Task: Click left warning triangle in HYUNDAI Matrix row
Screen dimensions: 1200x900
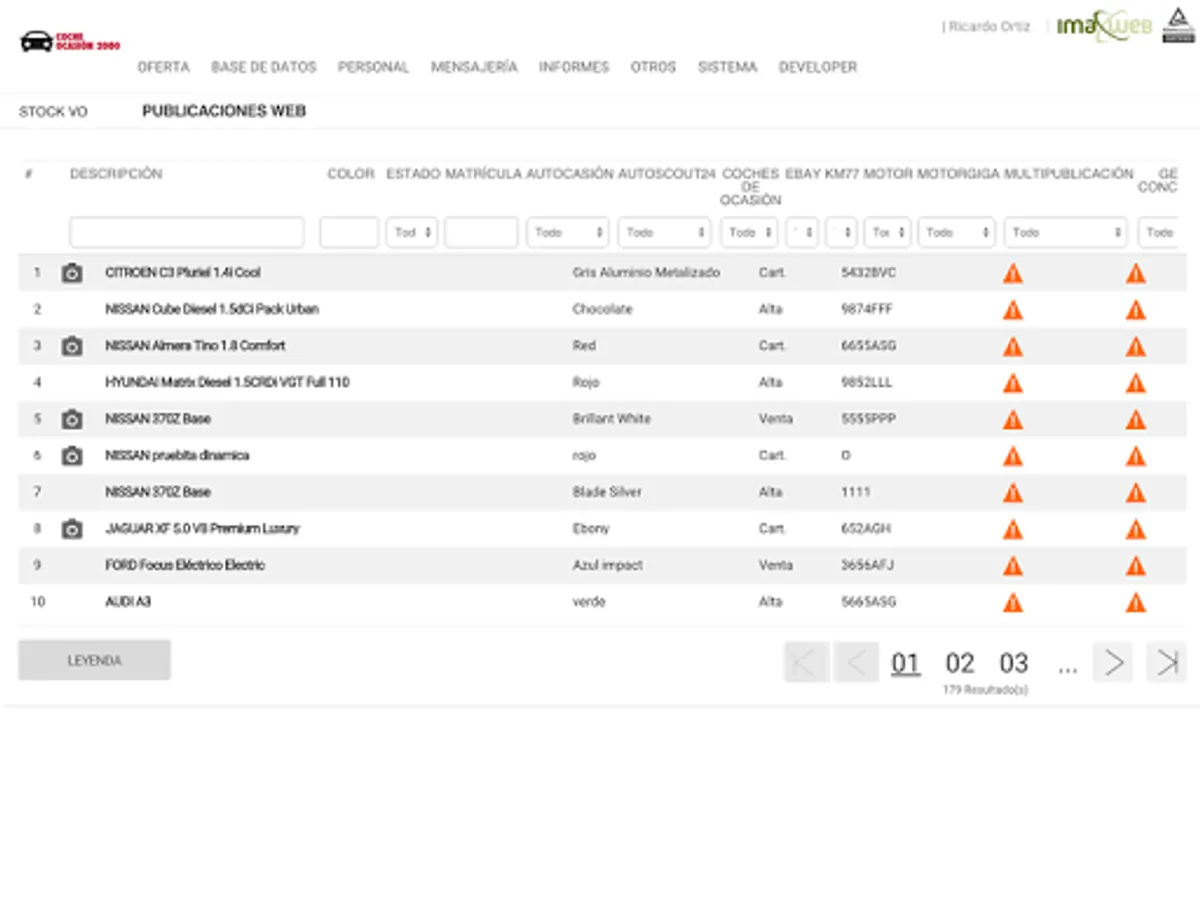Action: [x=1013, y=383]
